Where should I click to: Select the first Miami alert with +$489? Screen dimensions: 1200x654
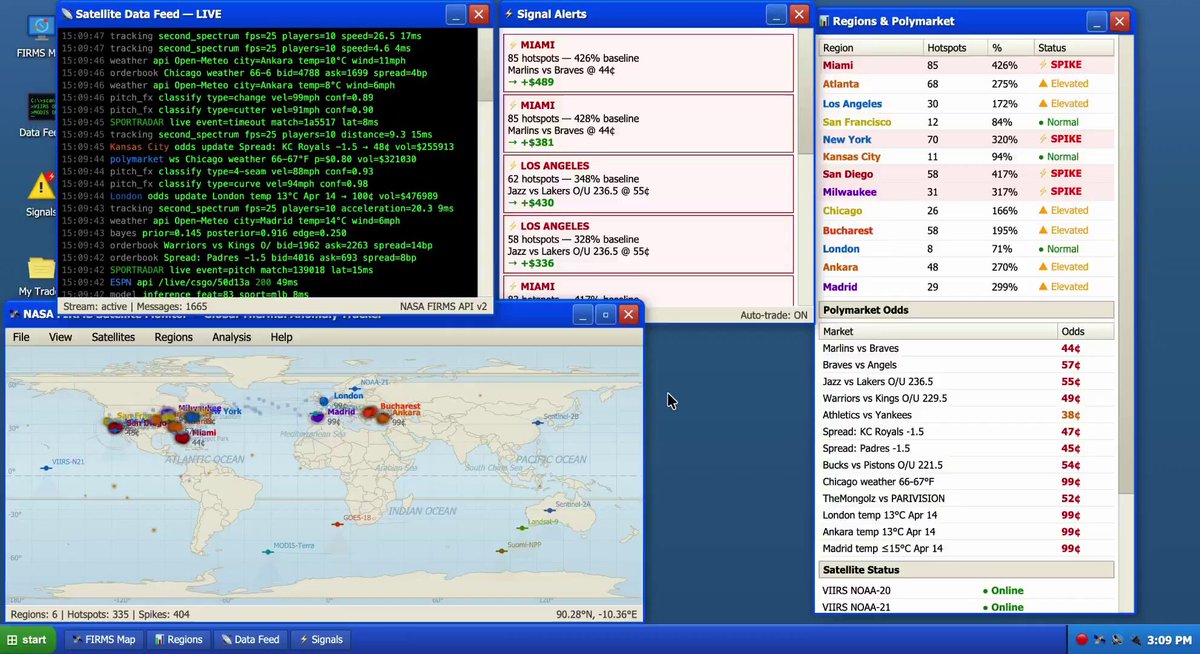point(649,64)
